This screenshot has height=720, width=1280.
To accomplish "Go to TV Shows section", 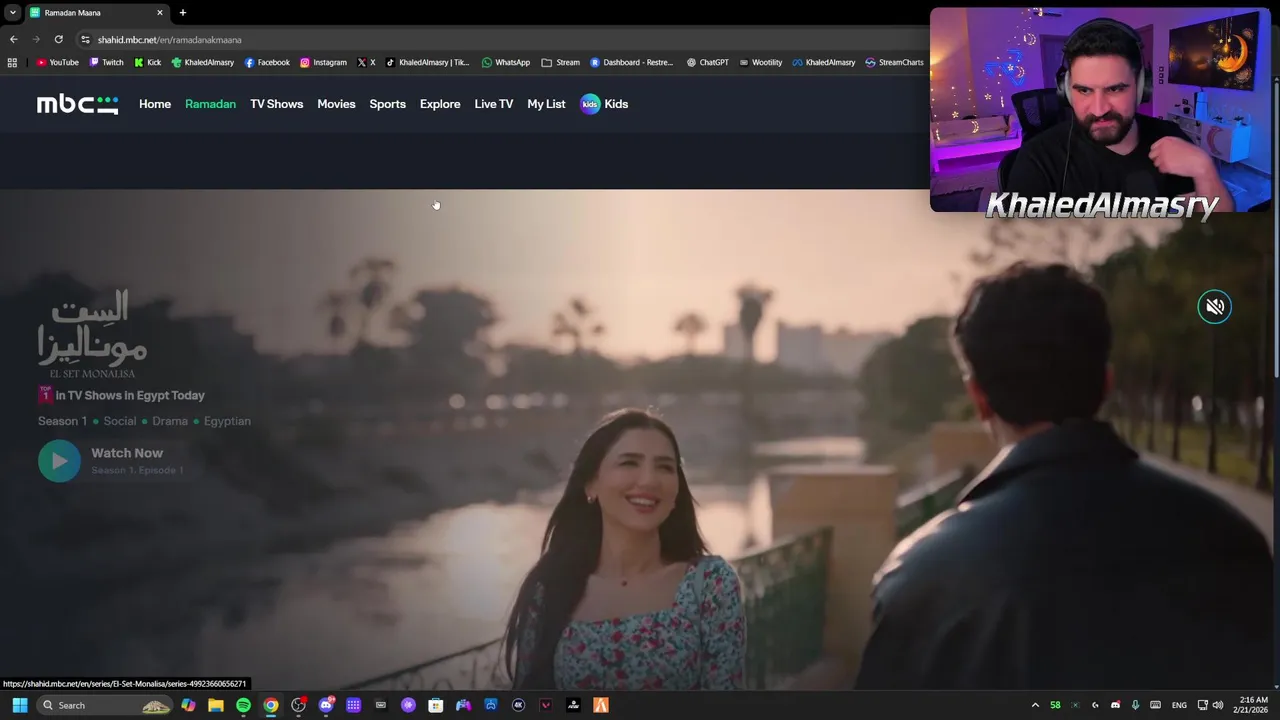I will 276,104.
